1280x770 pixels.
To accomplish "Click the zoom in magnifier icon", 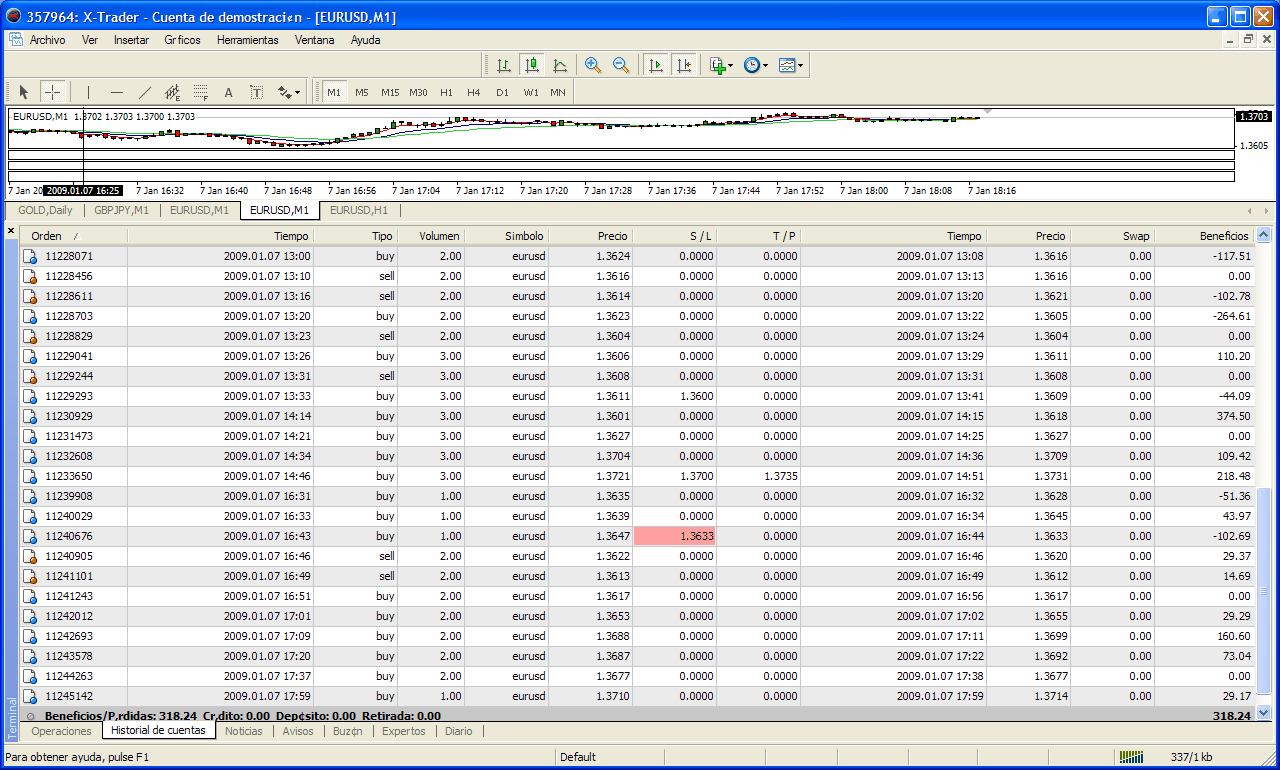I will point(593,65).
